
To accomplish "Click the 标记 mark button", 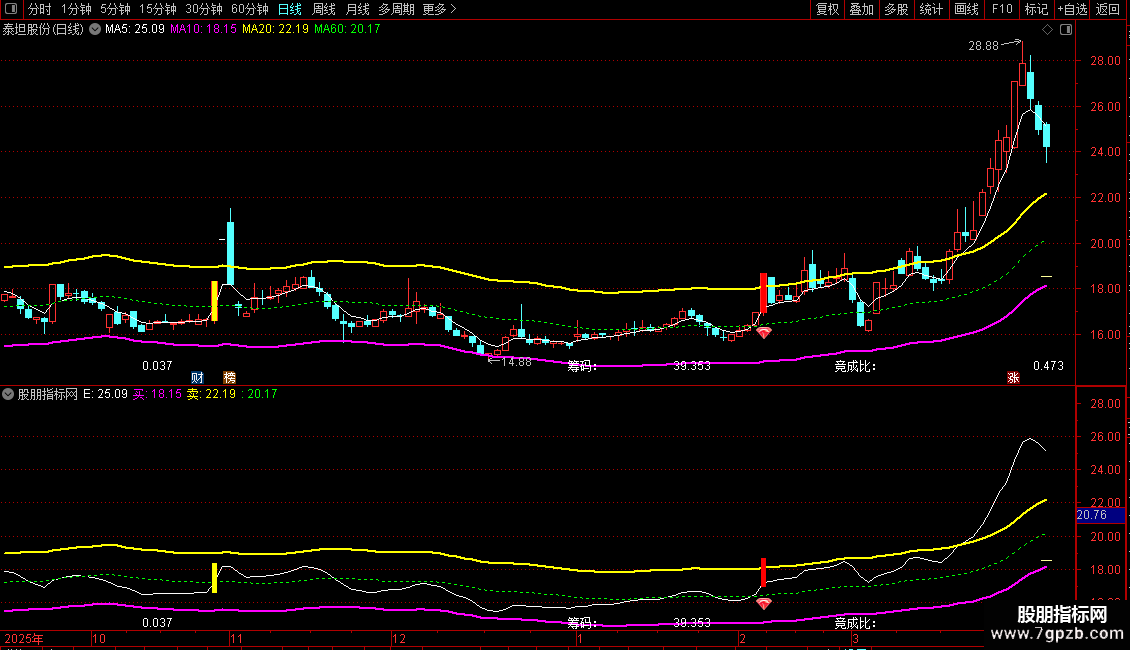I will click(x=1036, y=9).
